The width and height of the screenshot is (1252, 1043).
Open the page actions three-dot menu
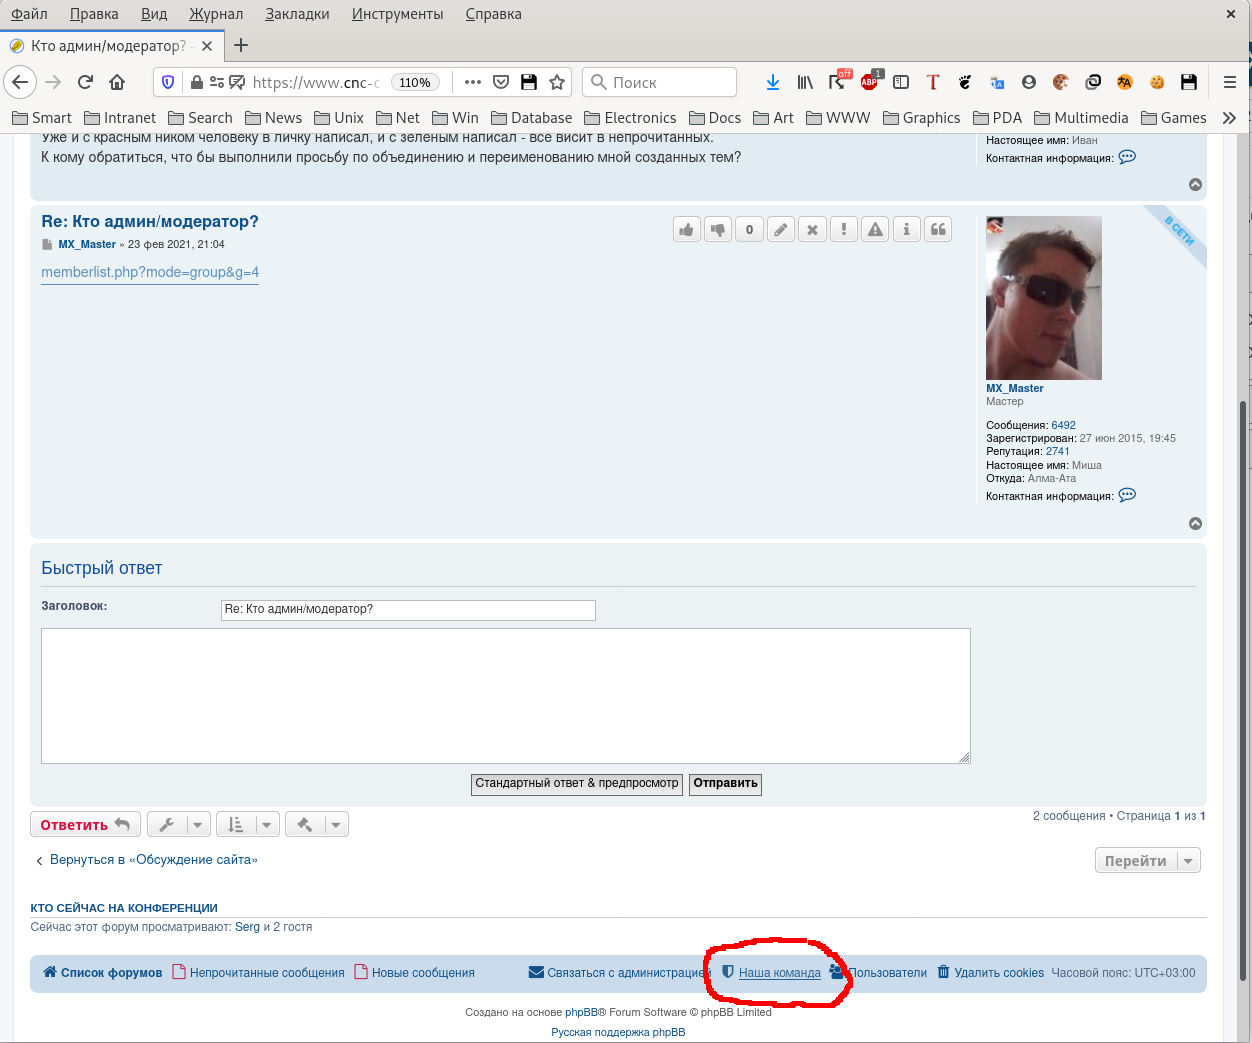[x=473, y=82]
